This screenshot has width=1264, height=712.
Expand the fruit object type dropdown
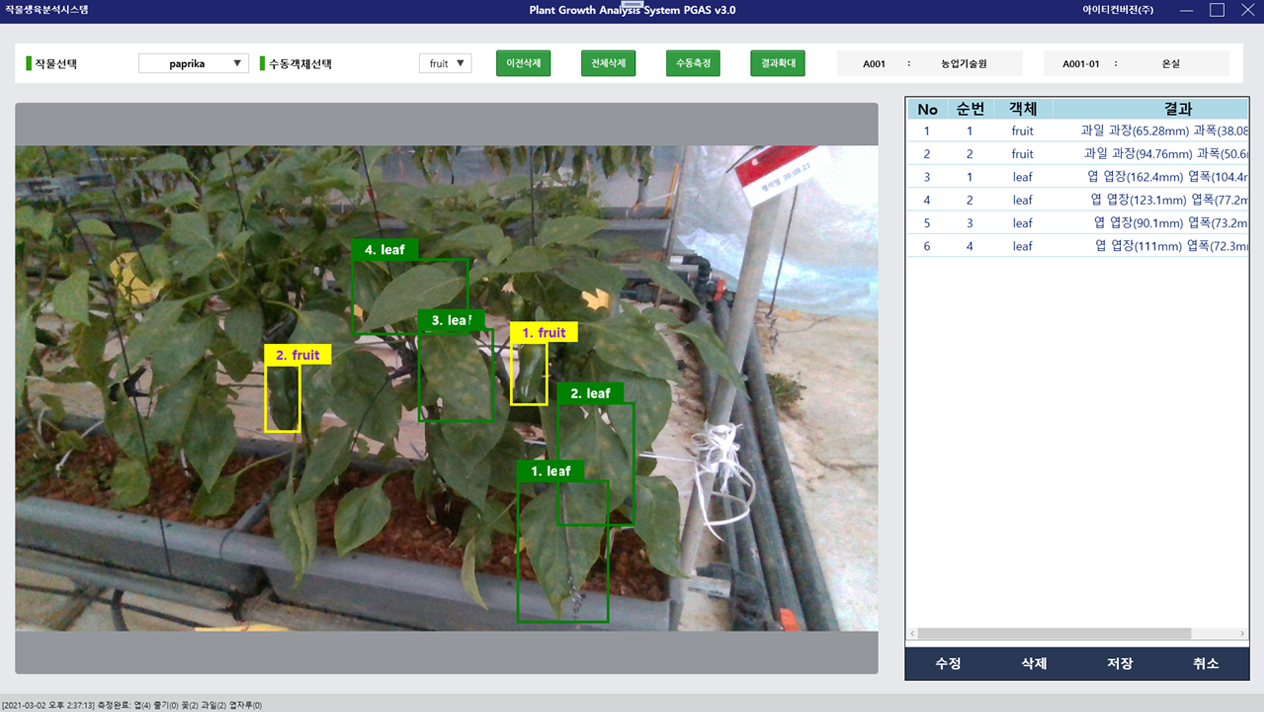(x=445, y=63)
